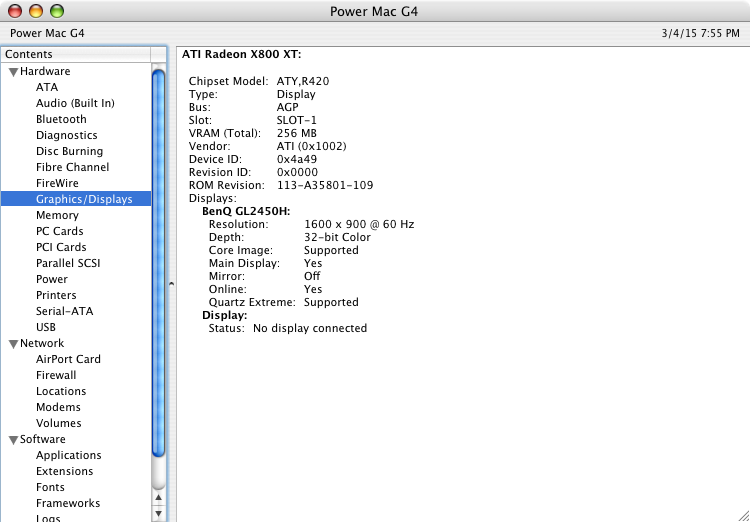Select Graphics/Displays entry
Viewport: 750px width, 522px height.
76,199
